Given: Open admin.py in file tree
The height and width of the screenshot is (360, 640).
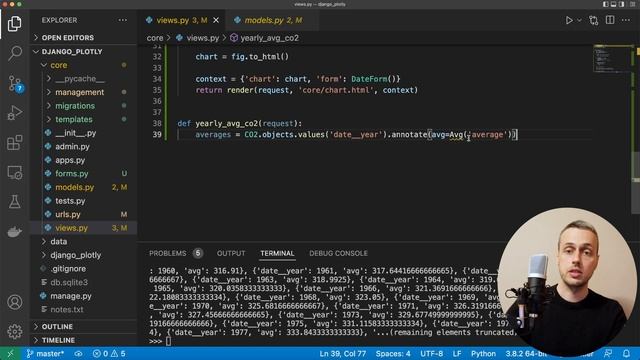Looking at the screenshot, I should 84,147.
